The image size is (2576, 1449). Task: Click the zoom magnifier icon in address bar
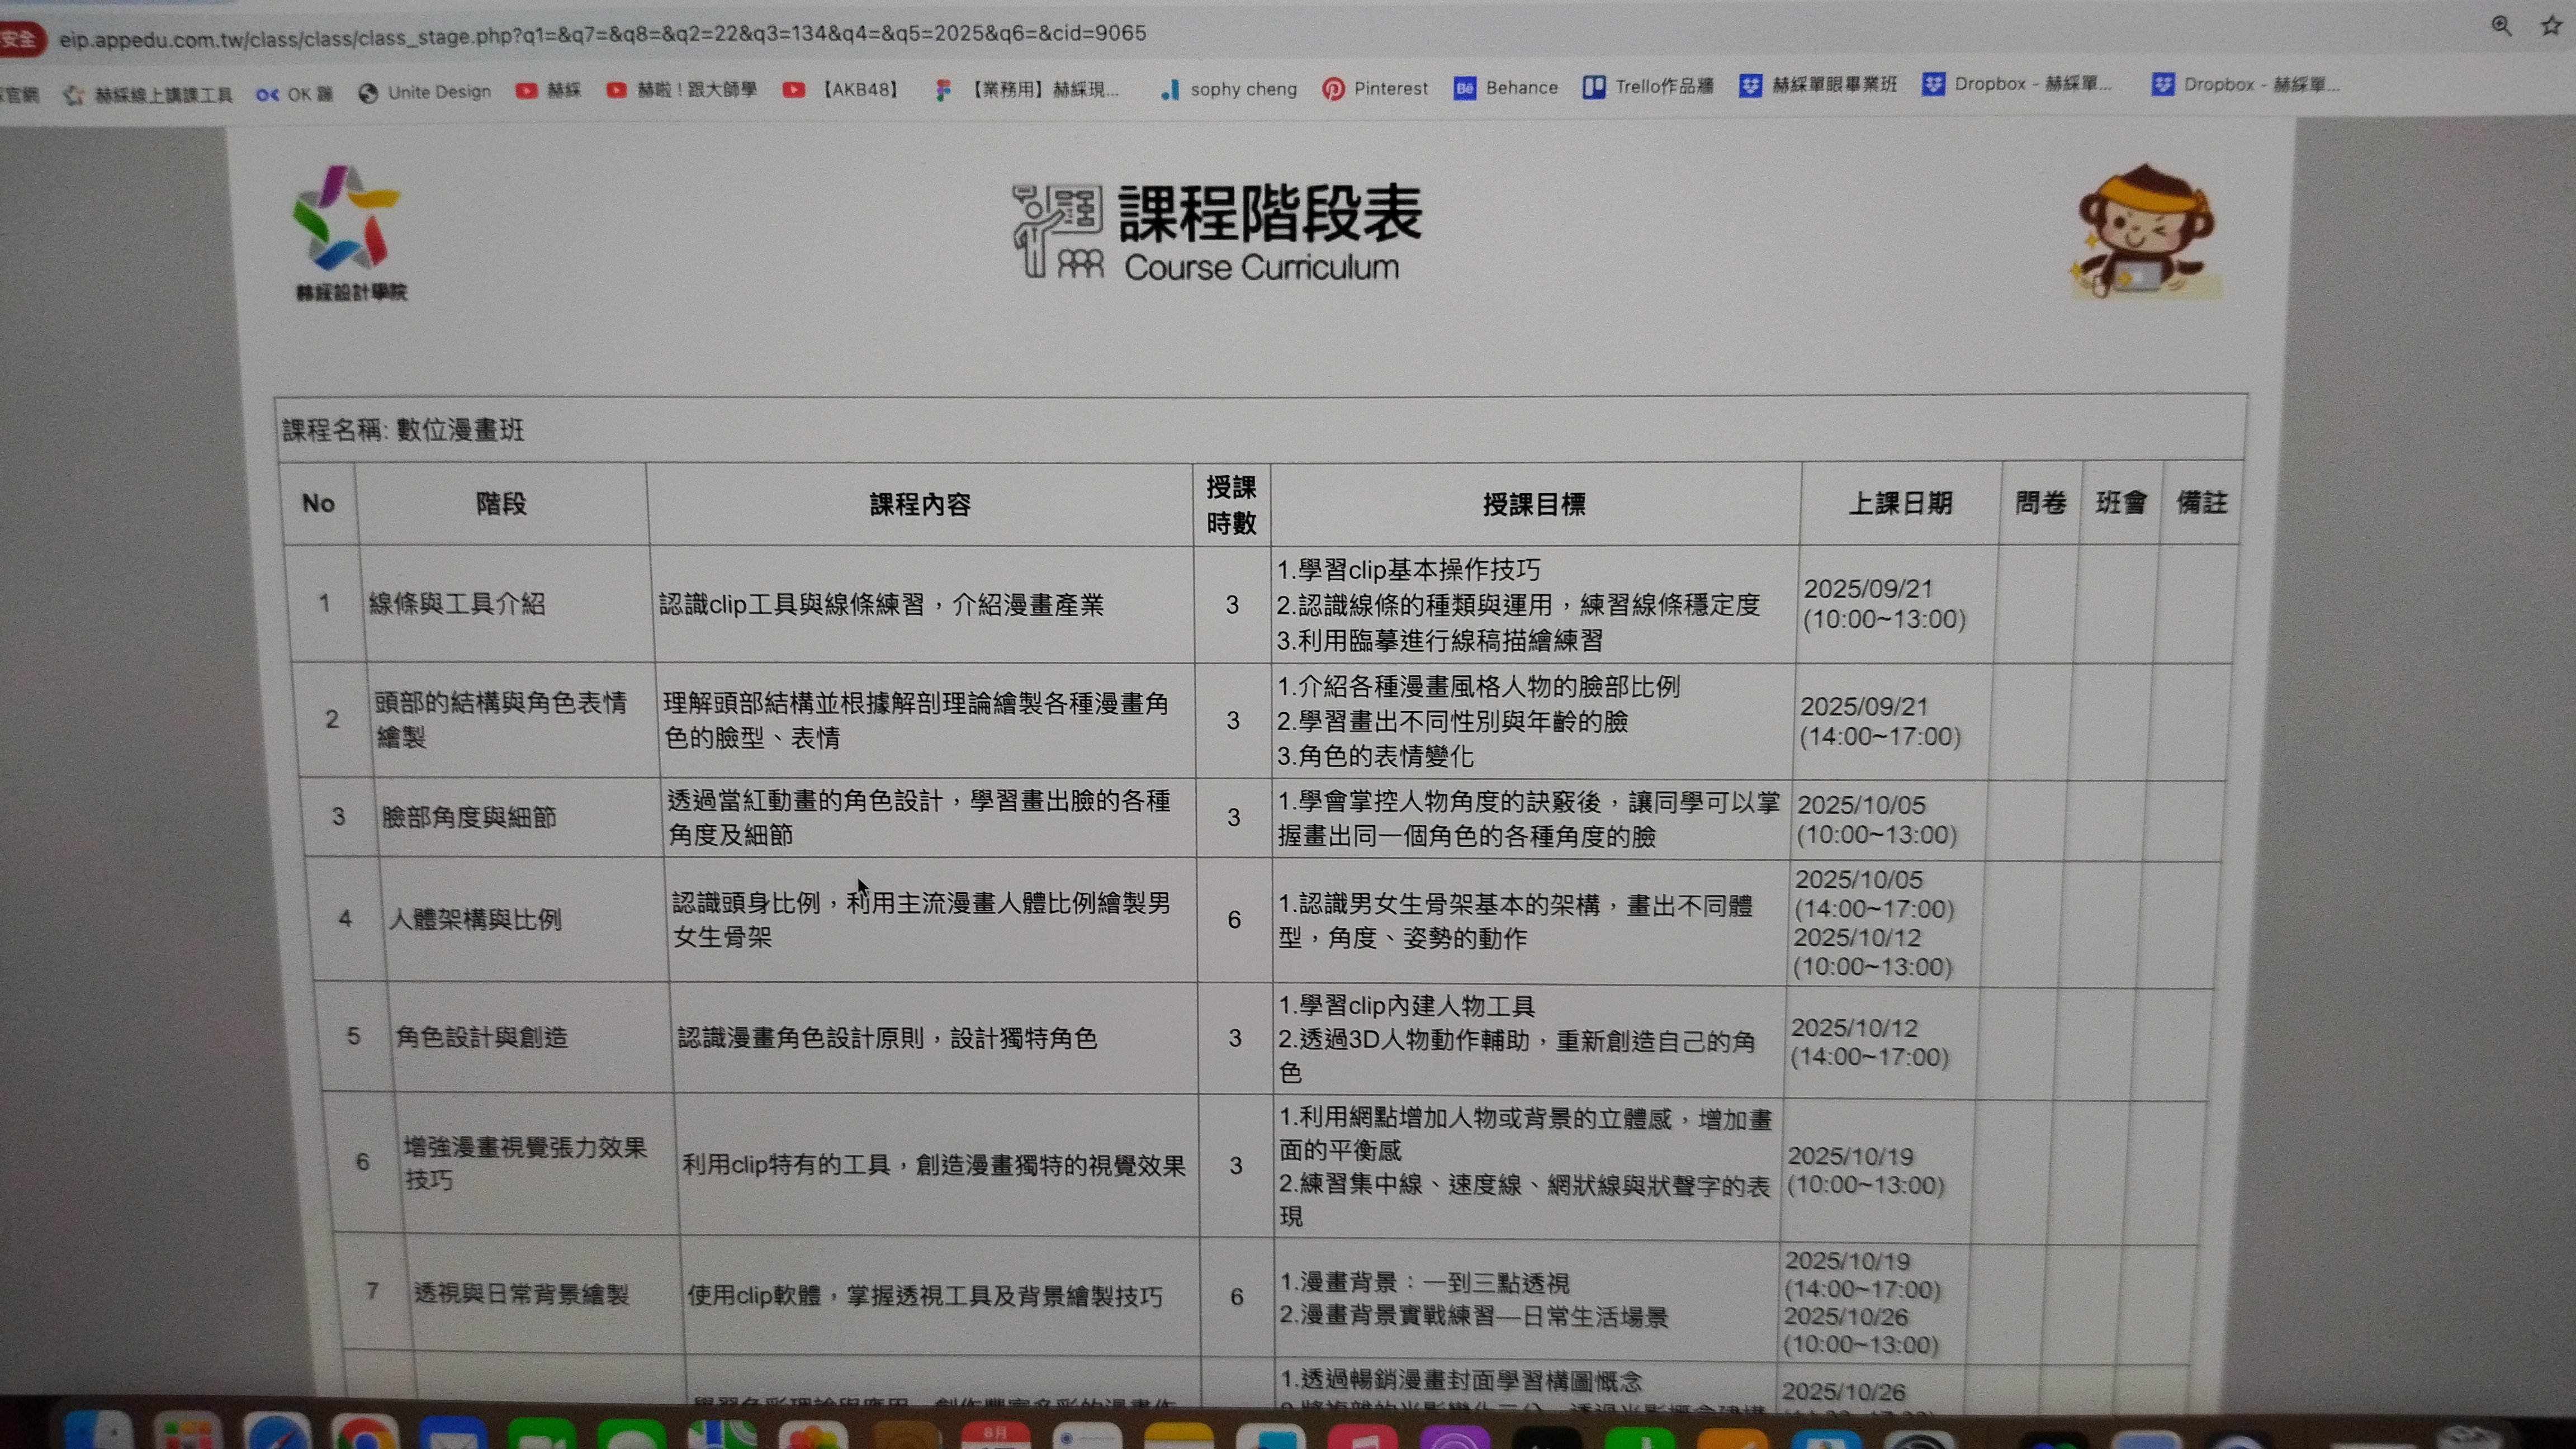[x=2501, y=26]
